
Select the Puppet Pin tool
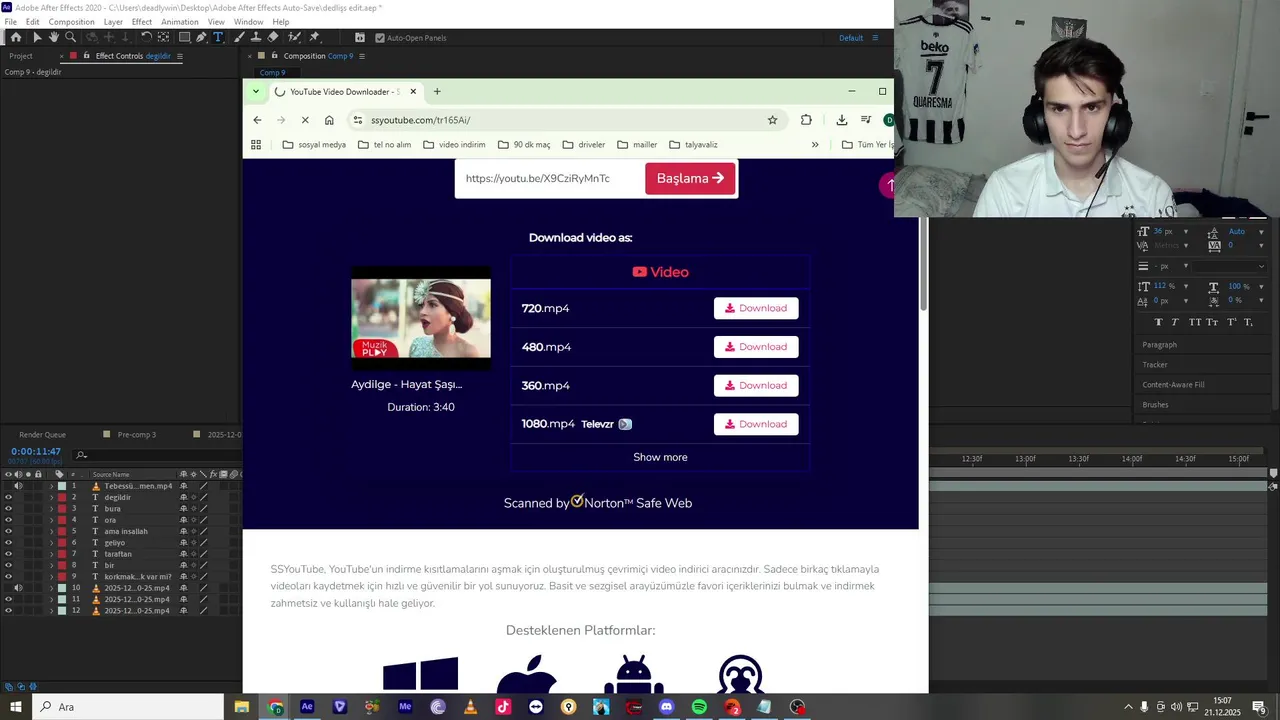(x=314, y=37)
